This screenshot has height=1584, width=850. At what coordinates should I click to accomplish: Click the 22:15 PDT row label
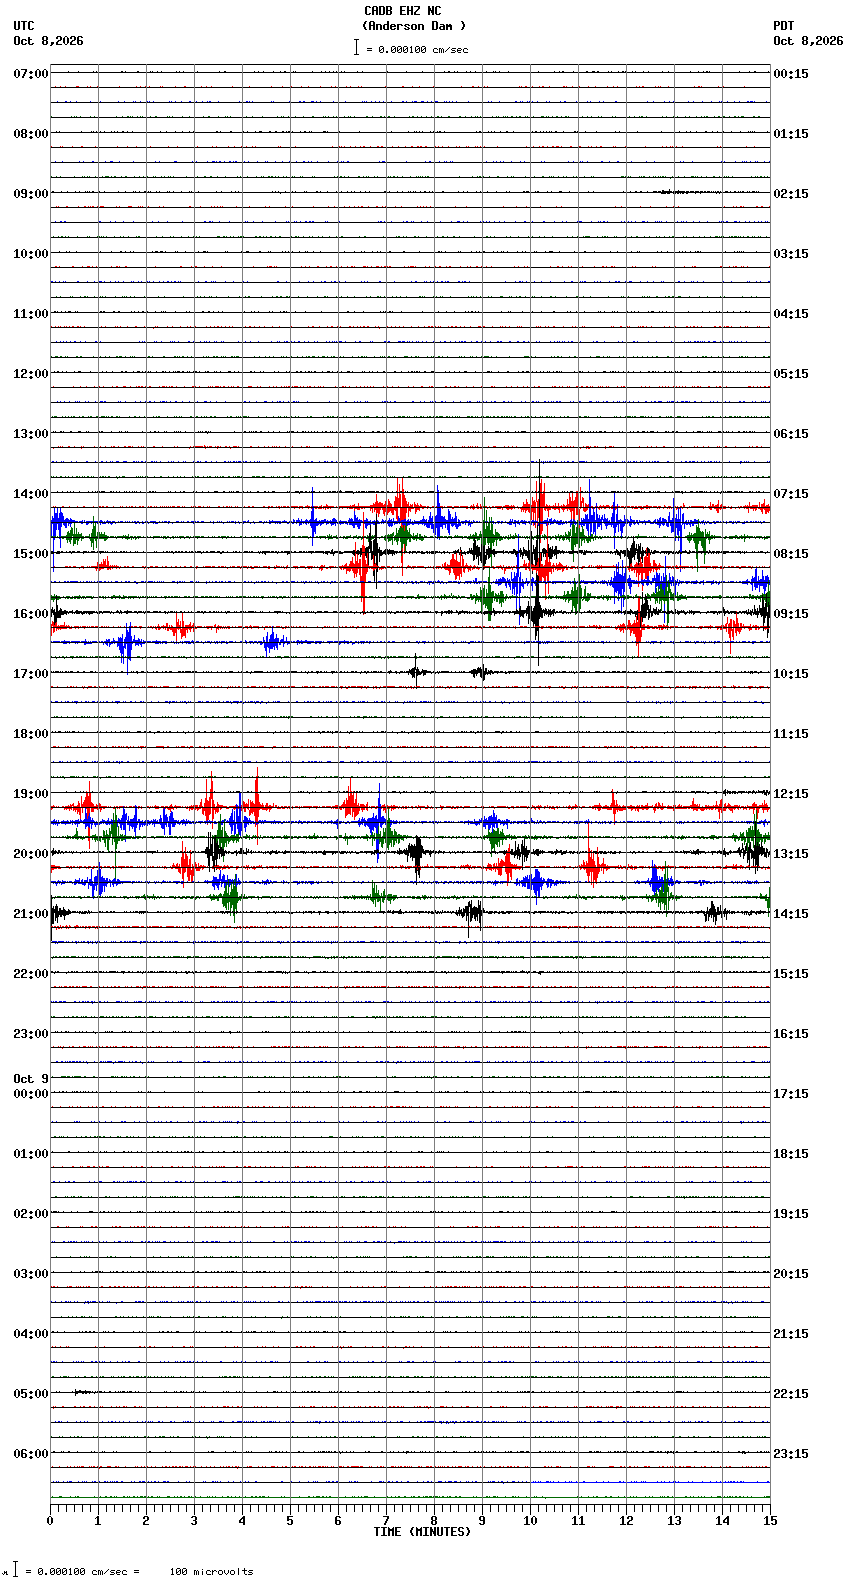791,1394
